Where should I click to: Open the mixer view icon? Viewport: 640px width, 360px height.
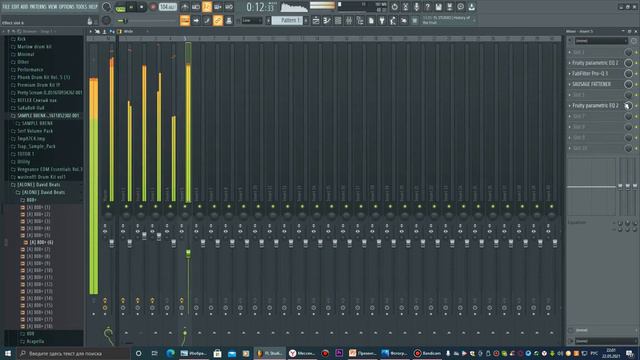(349, 20)
